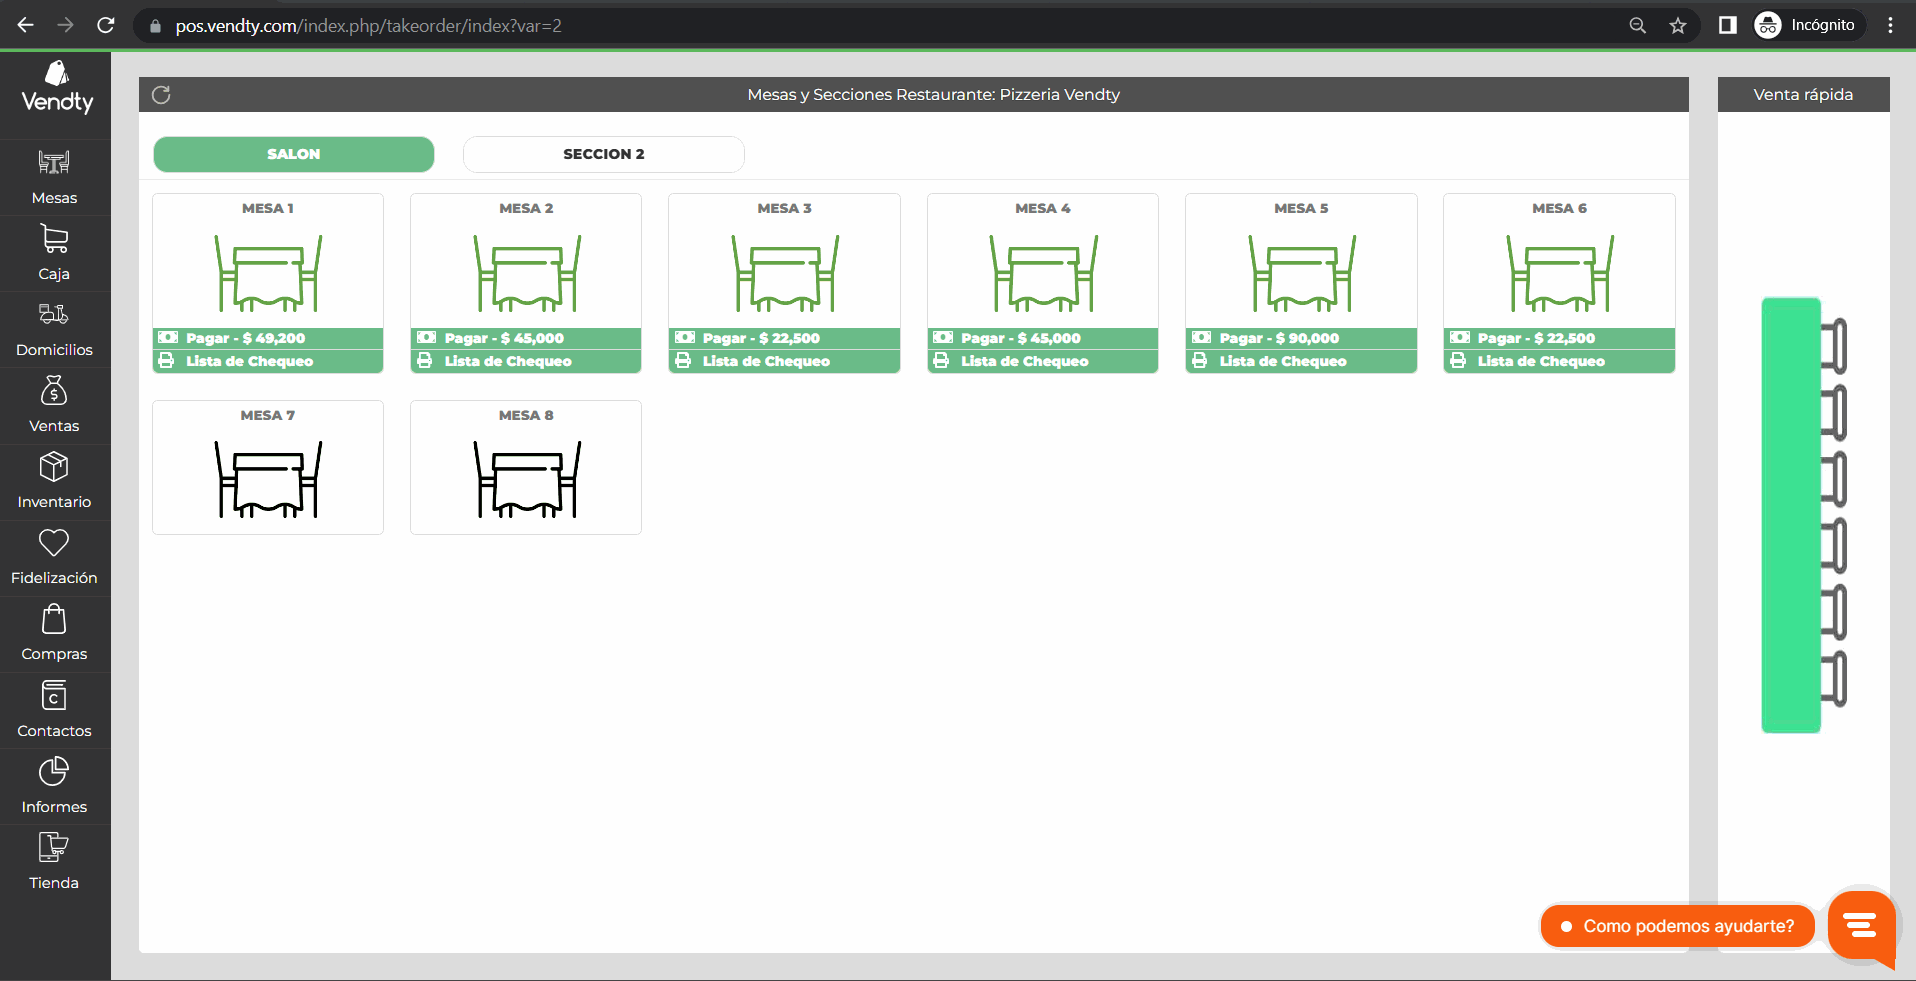Select the Mesa 4 table icon

pyautogui.click(x=1043, y=273)
